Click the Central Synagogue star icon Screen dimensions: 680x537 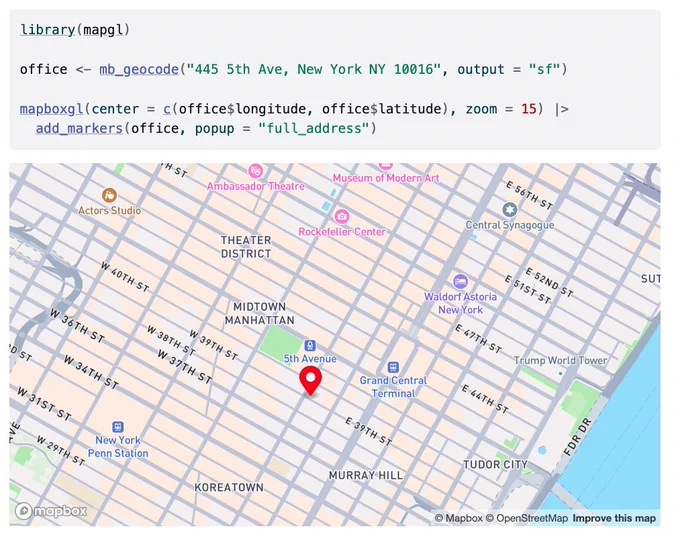510,210
